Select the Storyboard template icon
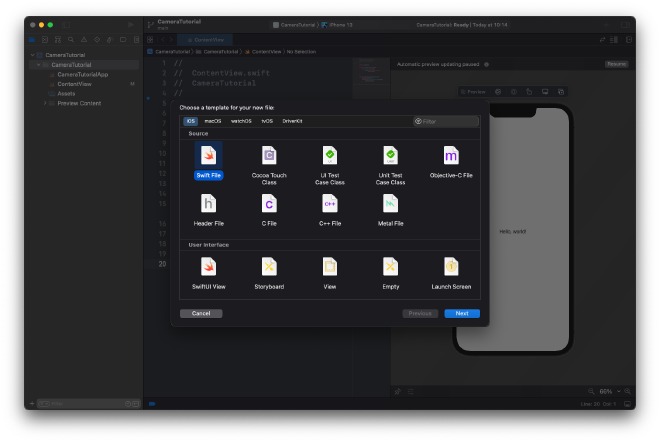This screenshot has width=660, height=442. (x=269, y=266)
